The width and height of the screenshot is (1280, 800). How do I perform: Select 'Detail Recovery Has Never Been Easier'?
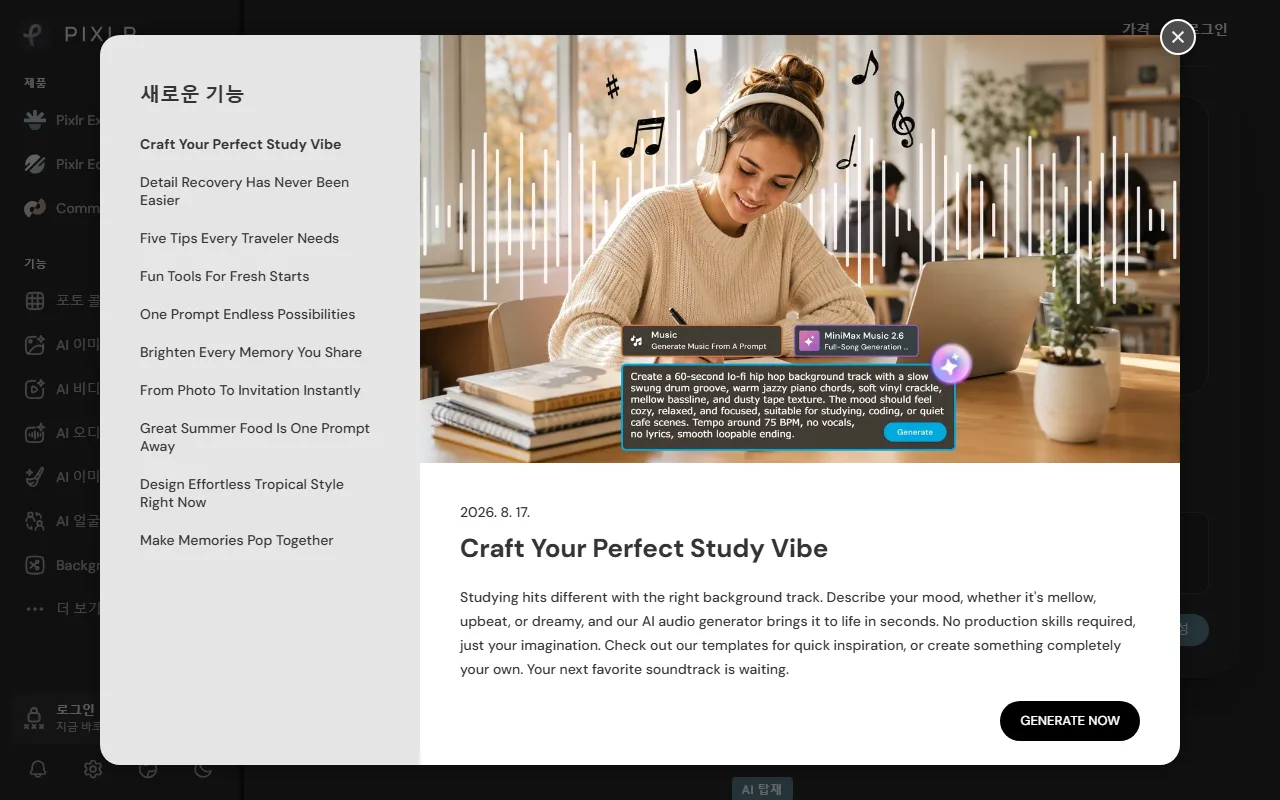click(245, 191)
